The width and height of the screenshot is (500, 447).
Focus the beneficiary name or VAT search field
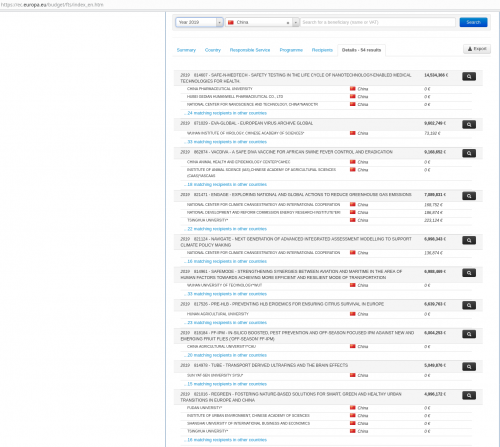[378, 22]
